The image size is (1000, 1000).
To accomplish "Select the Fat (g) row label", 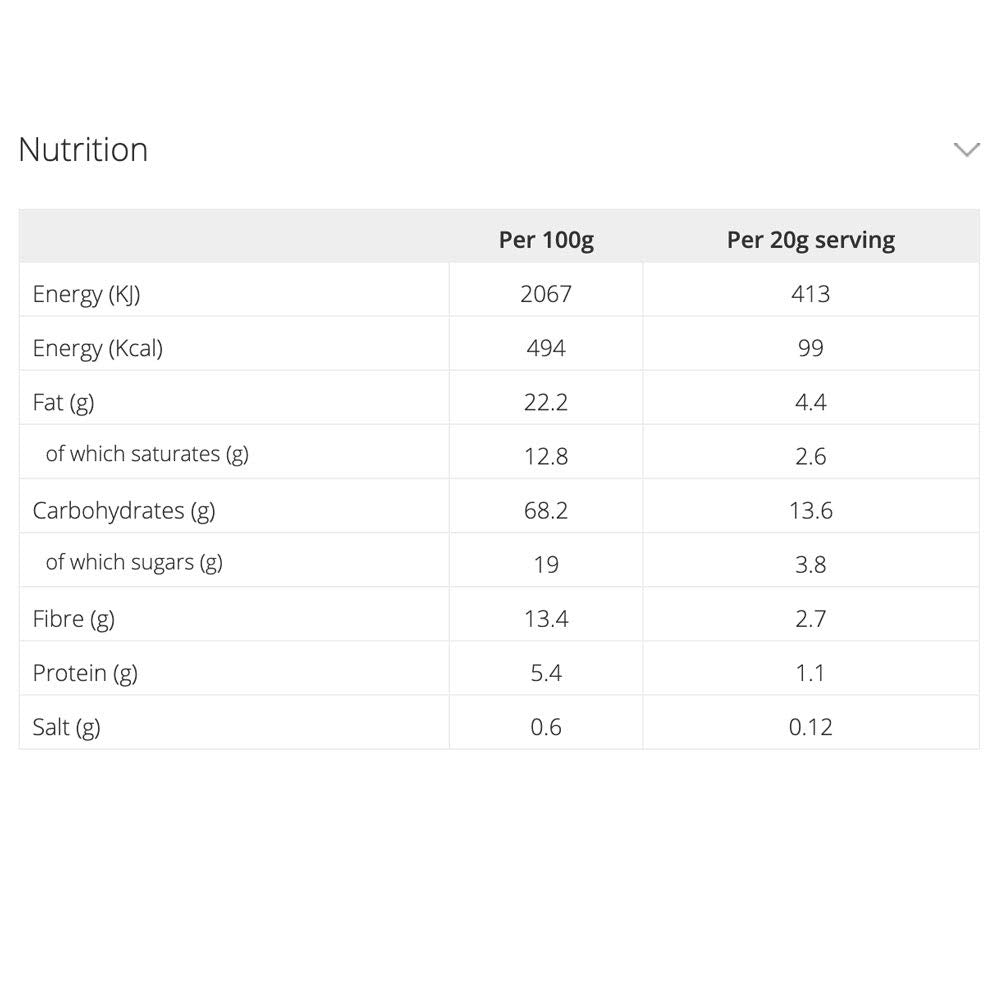I will 63,402.
